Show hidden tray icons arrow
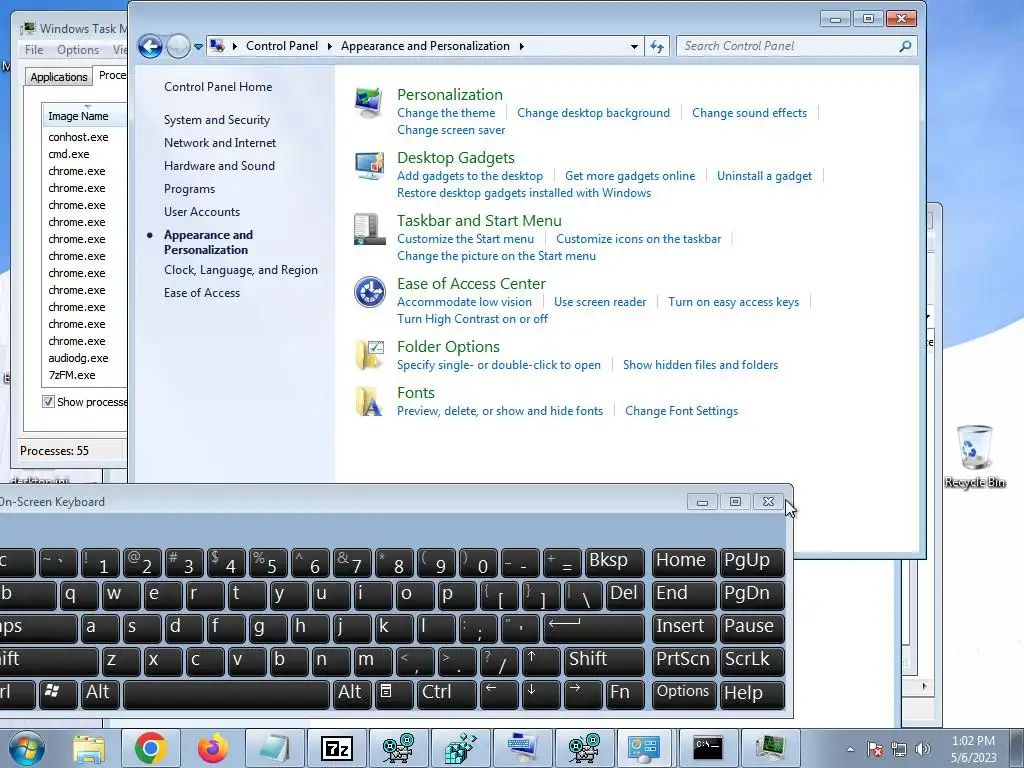The height and width of the screenshot is (768, 1024). (850, 749)
